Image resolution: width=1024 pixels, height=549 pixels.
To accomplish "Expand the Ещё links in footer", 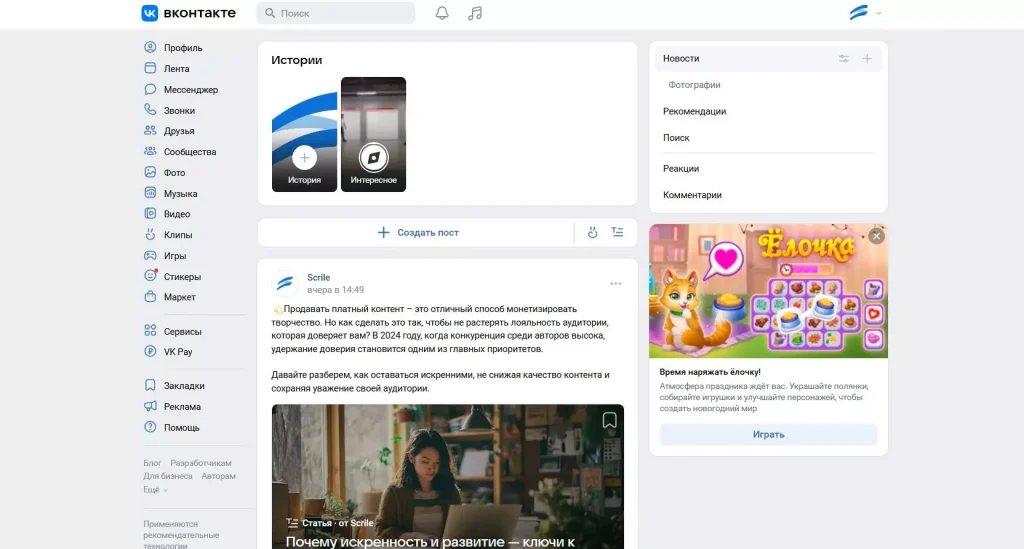I will pos(155,490).
